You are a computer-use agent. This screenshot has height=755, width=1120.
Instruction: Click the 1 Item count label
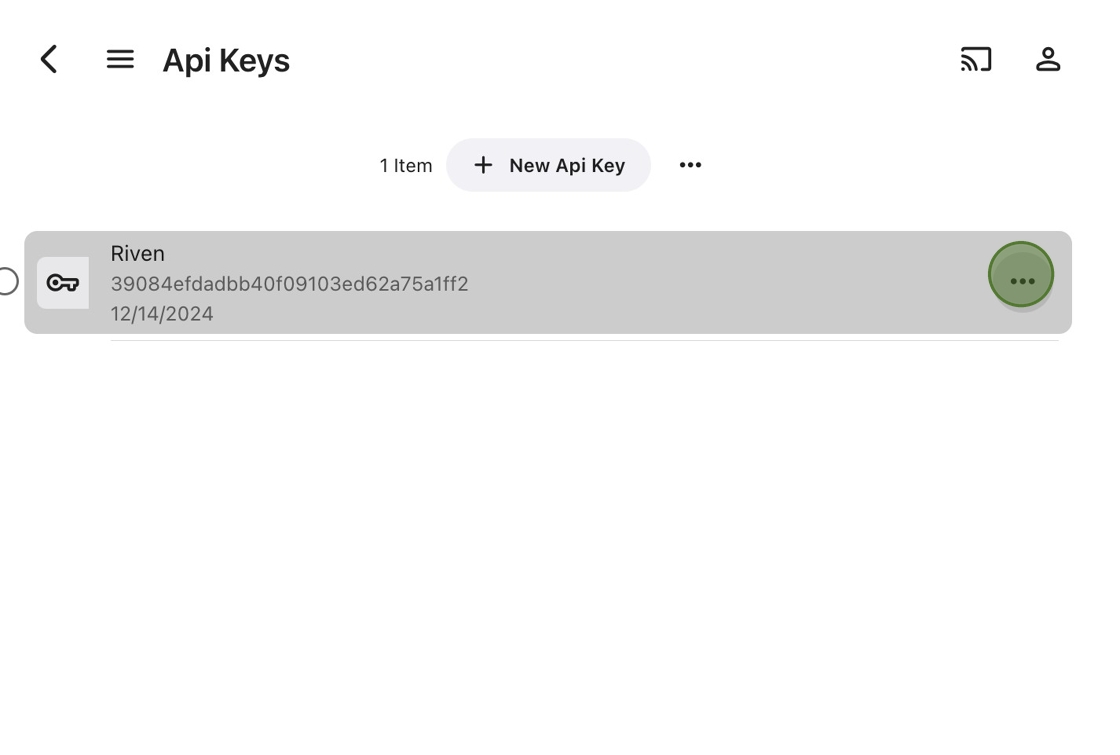click(406, 166)
